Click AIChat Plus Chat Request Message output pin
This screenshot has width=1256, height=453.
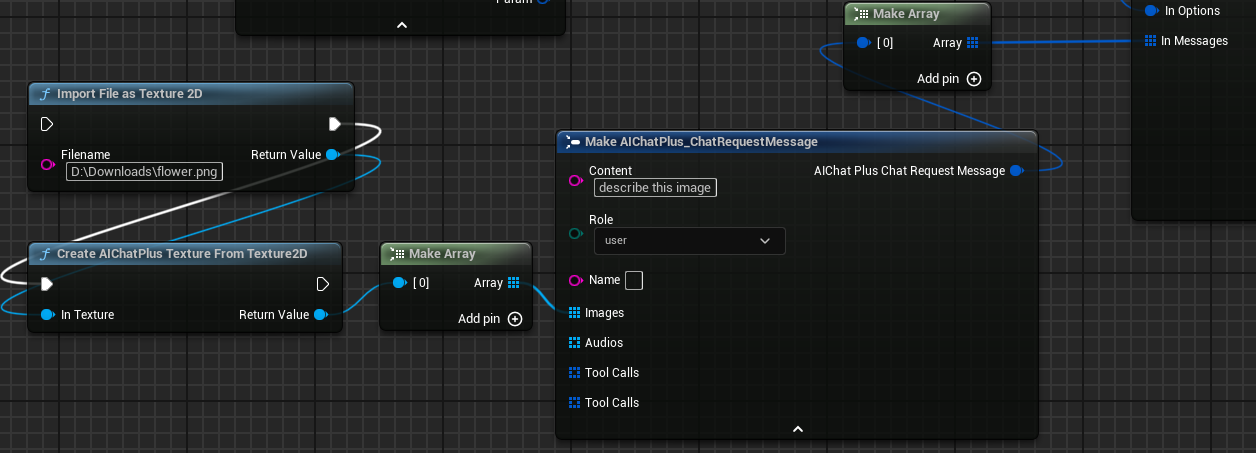[1016, 171]
